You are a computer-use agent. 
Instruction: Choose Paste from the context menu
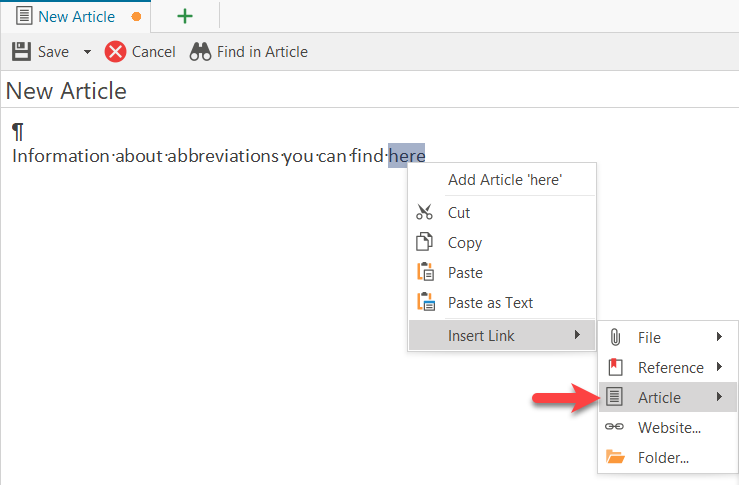[x=465, y=272]
